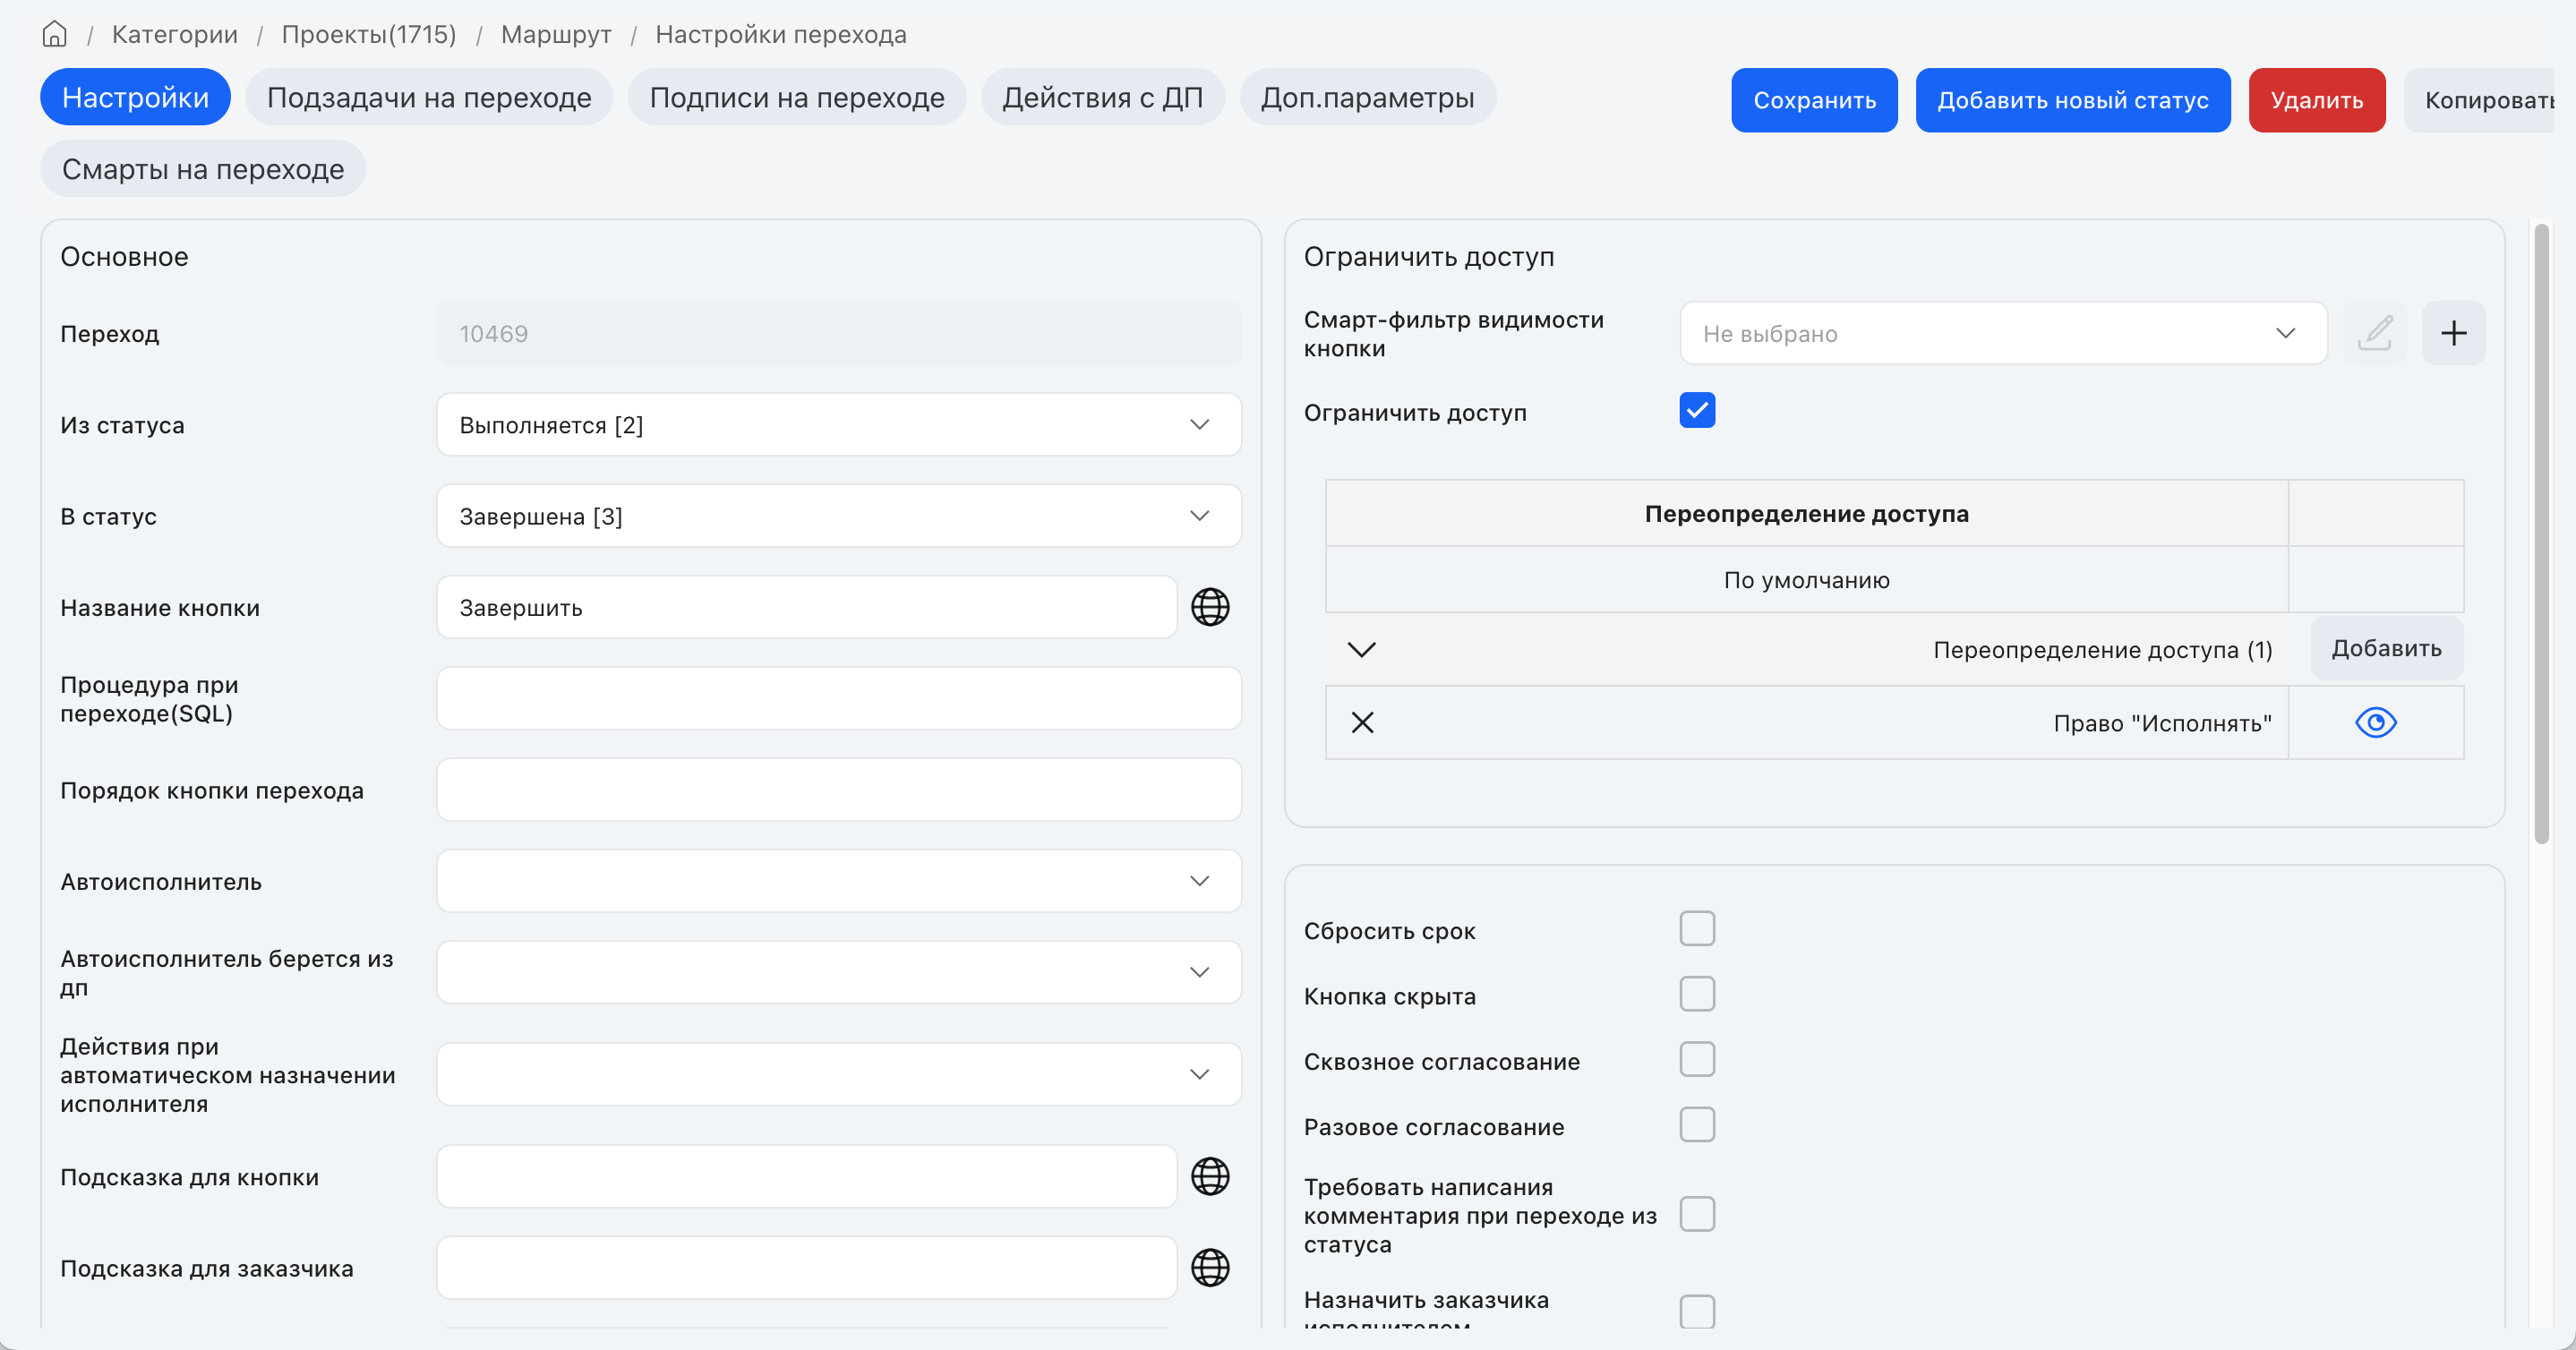Enable Сбросить срок checkbox
Image resolution: width=2576 pixels, height=1350 pixels.
coord(1697,929)
